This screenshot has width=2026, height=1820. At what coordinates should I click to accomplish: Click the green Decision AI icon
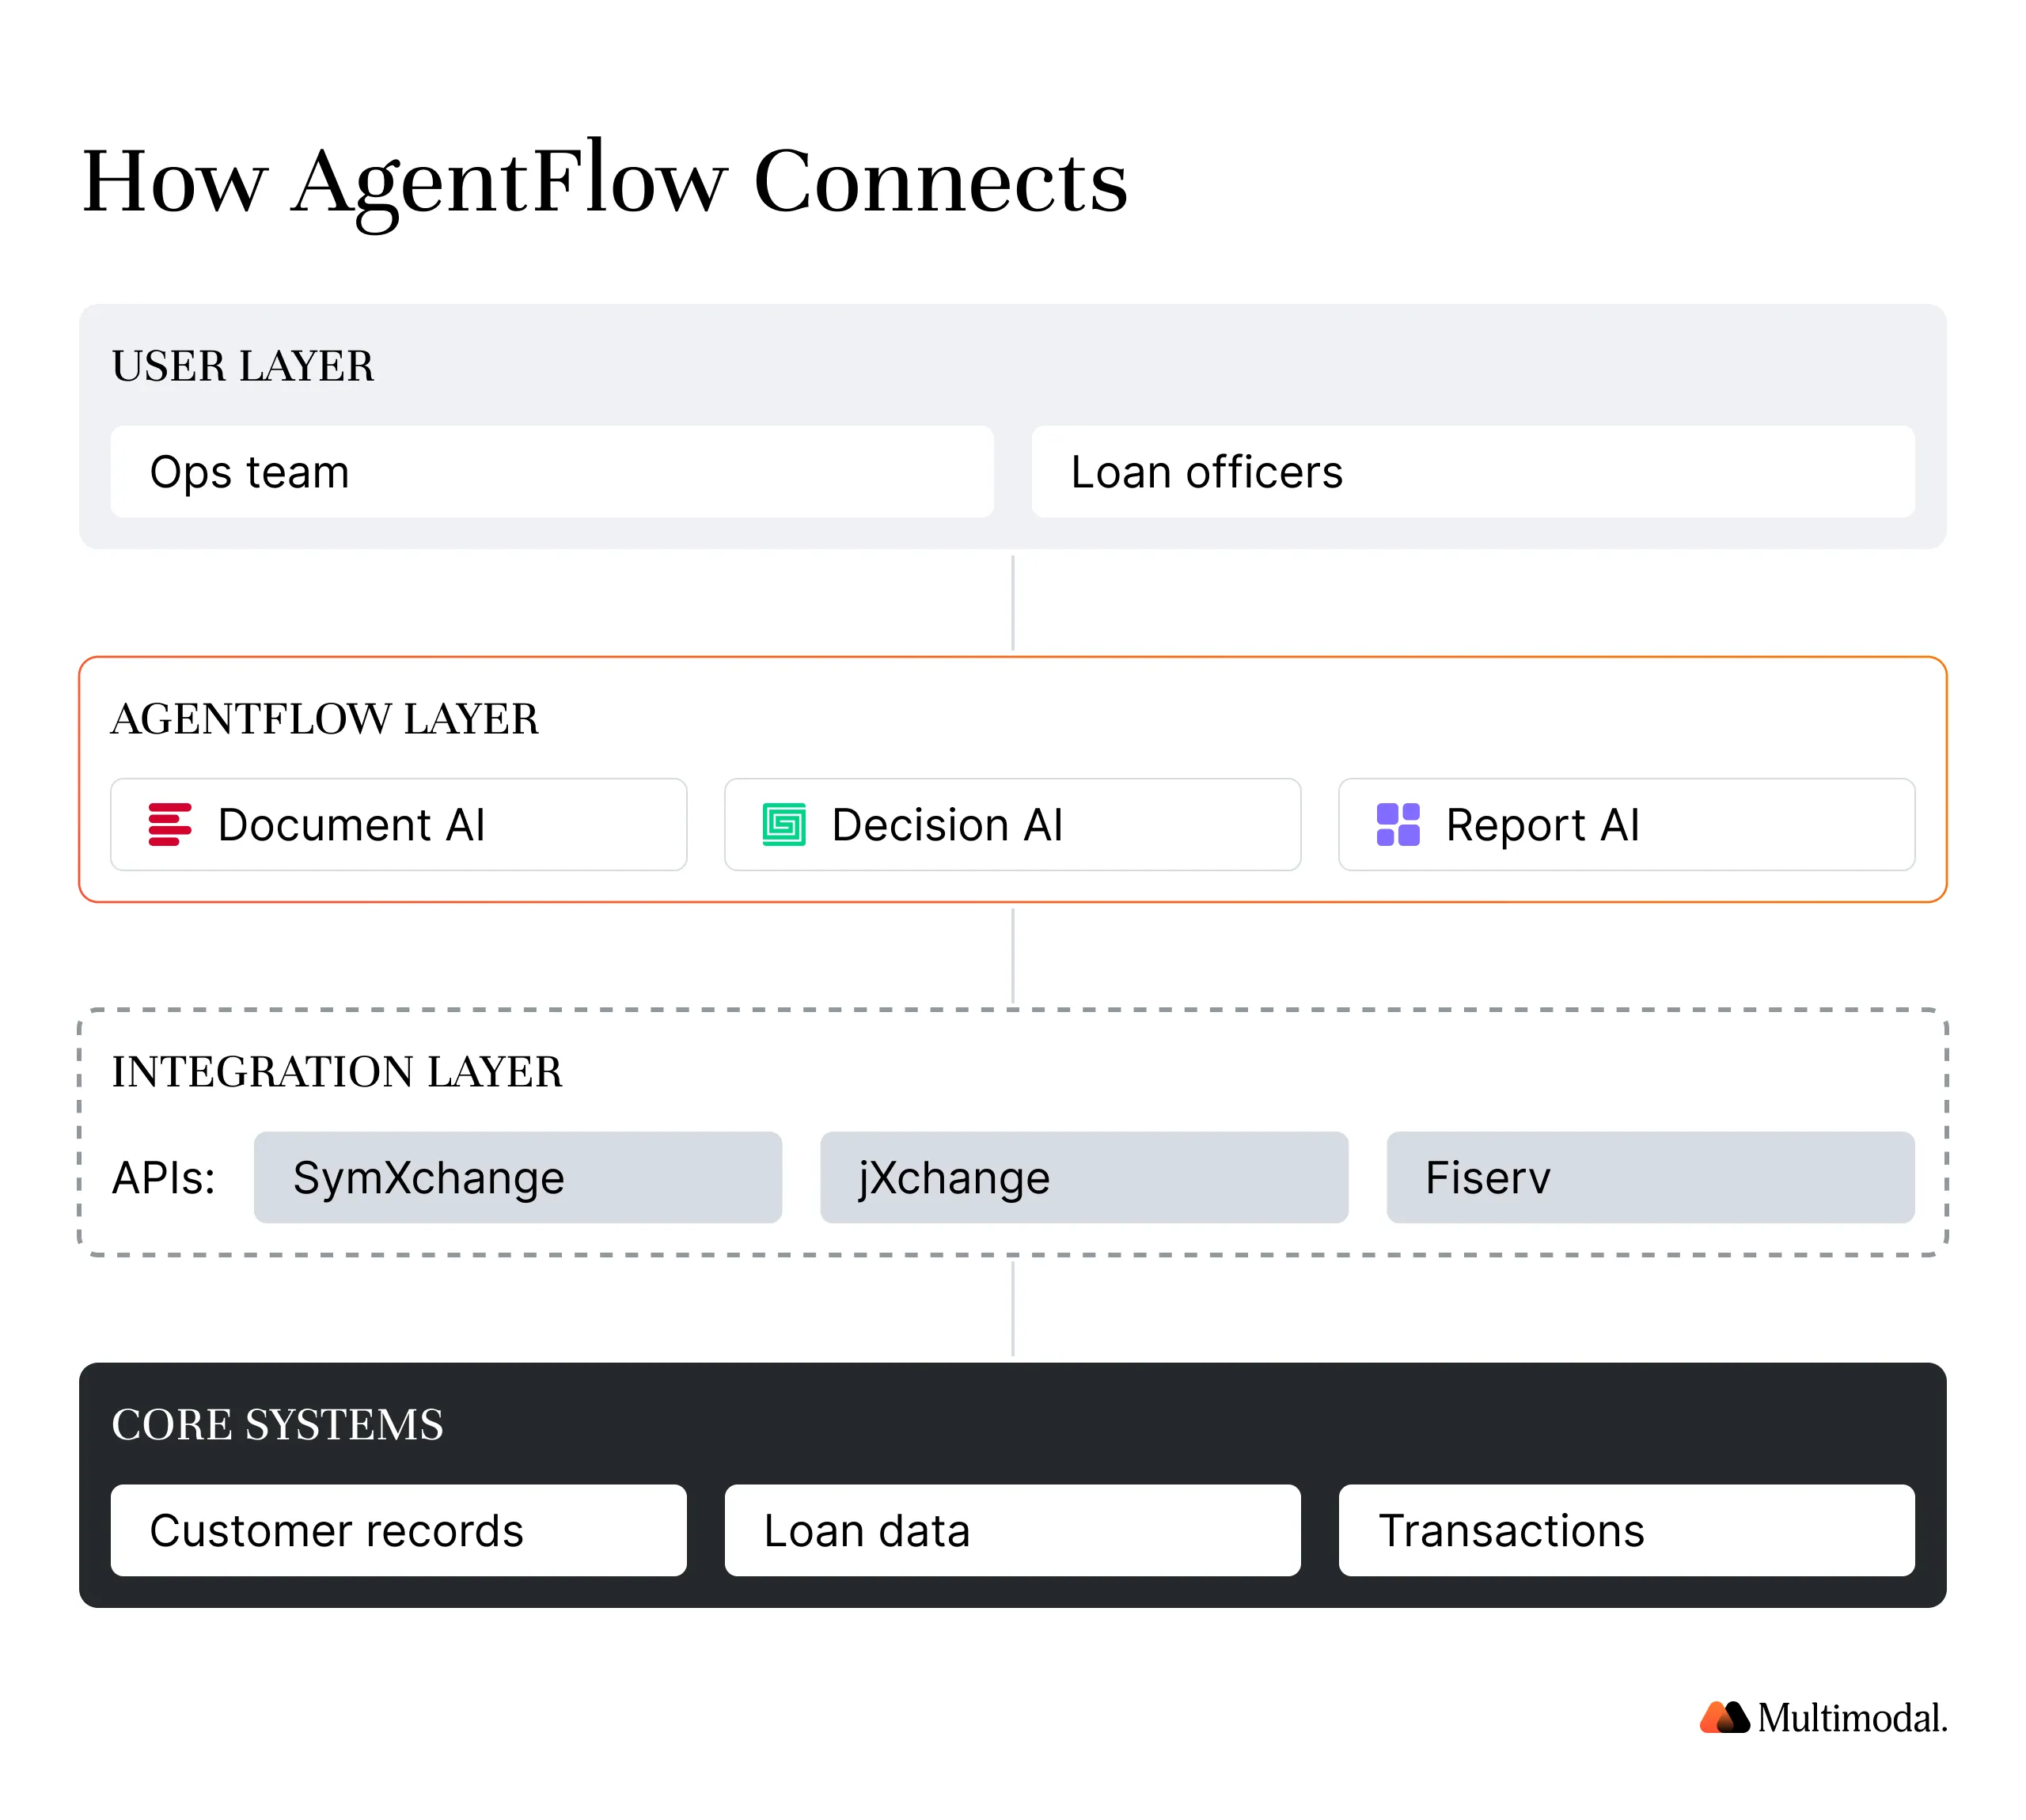coord(783,824)
